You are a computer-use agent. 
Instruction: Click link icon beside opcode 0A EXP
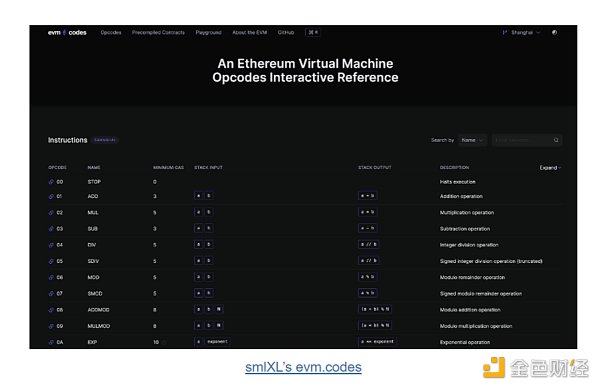click(x=51, y=343)
